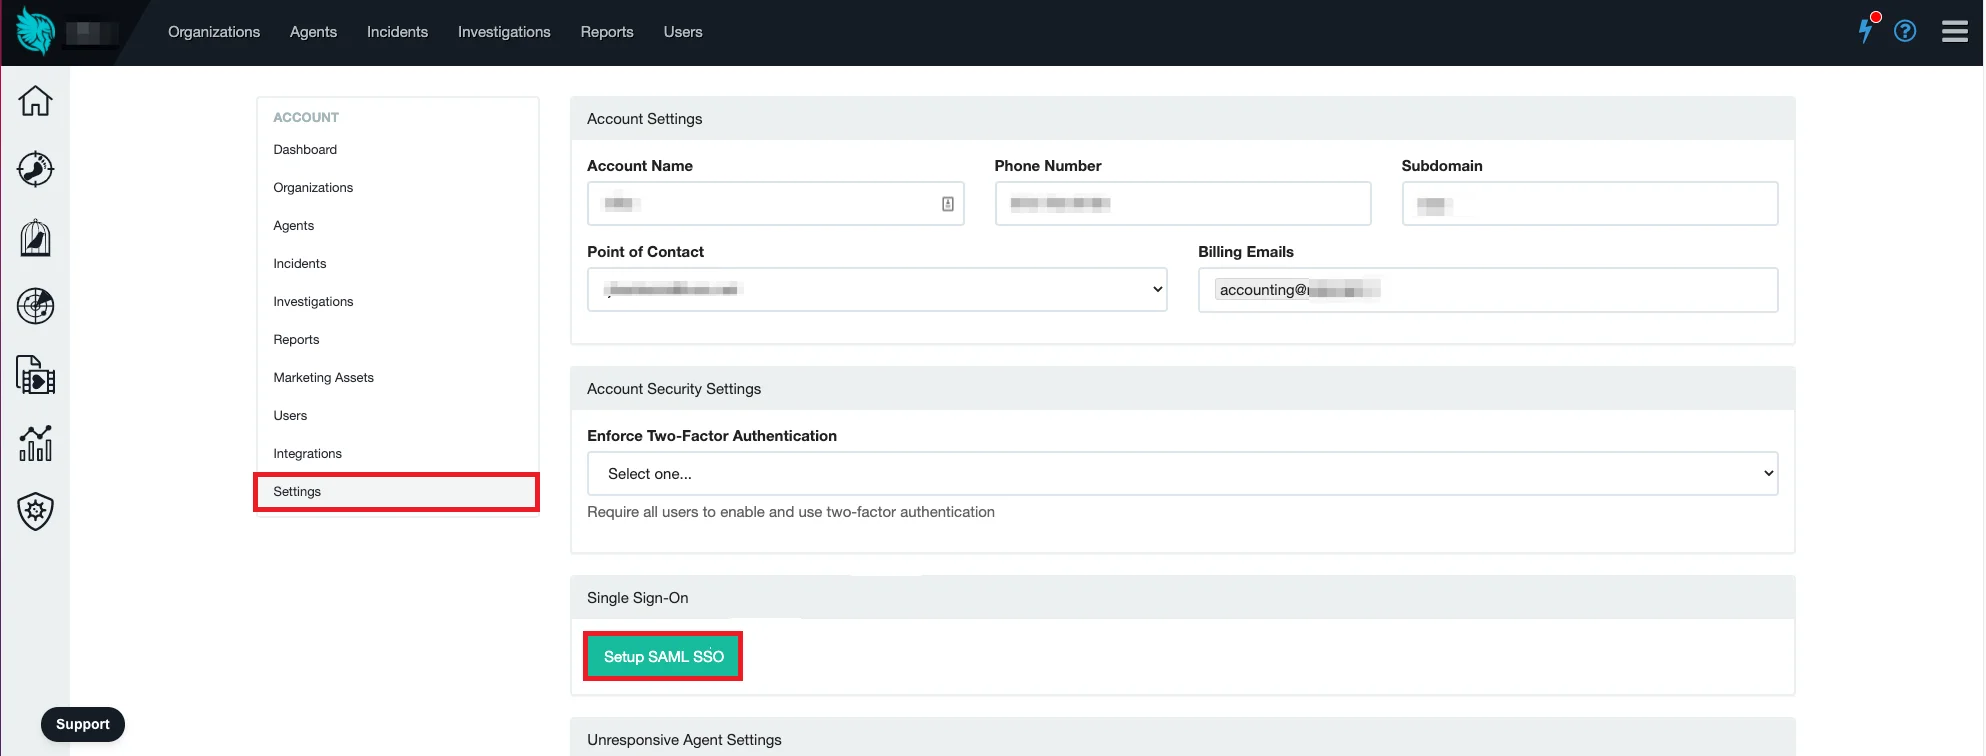Go to Users in Account sidebar
Screen dimensions: 1986x756
(x=397, y=415)
